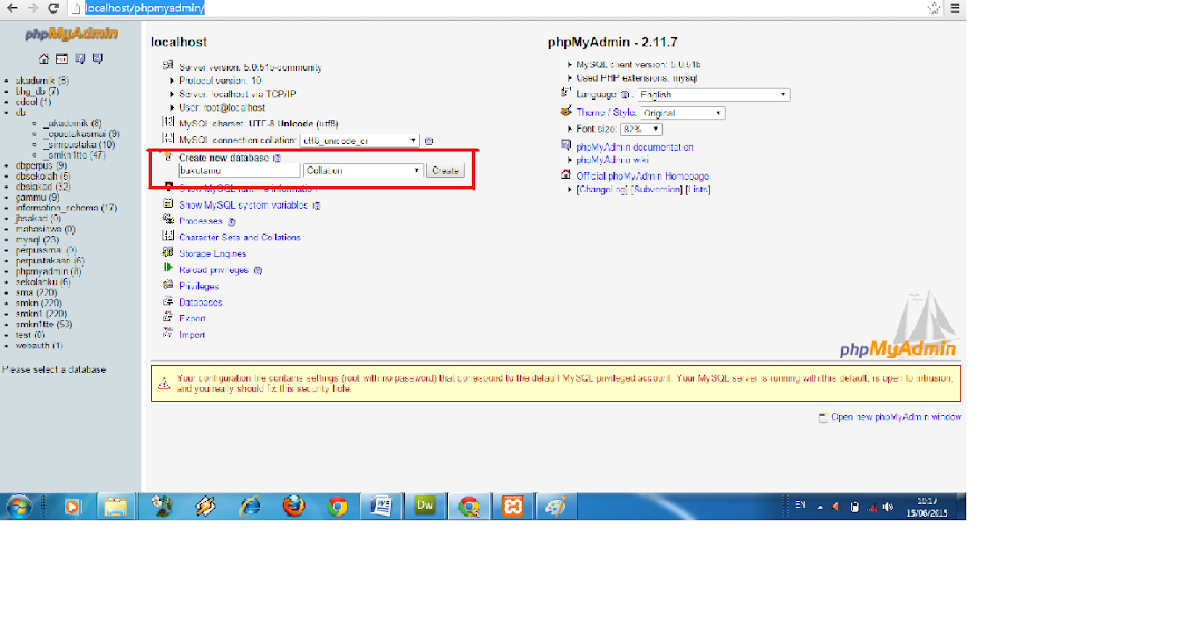Select the webauth database in sidebar
The height and width of the screenshot is (630, 1200).
[x=40, y=346]
